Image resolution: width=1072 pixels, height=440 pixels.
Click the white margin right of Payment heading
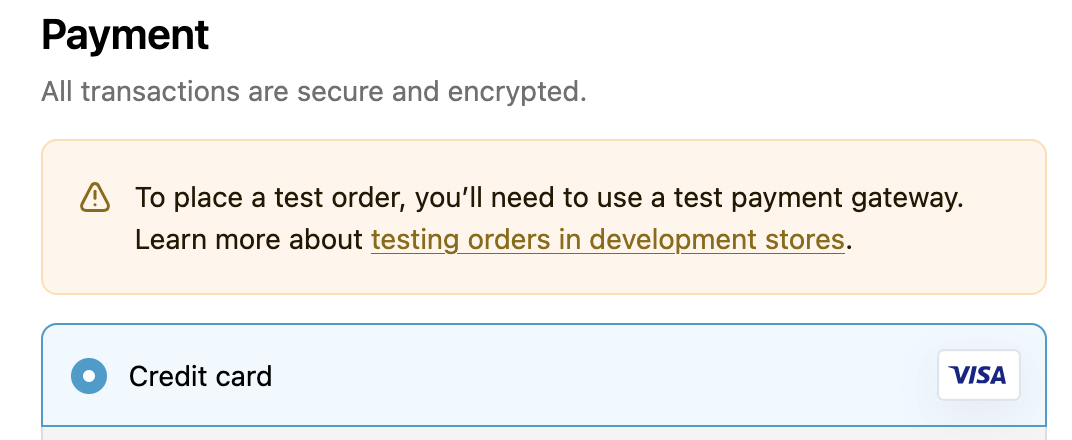(x=640, y=37)
